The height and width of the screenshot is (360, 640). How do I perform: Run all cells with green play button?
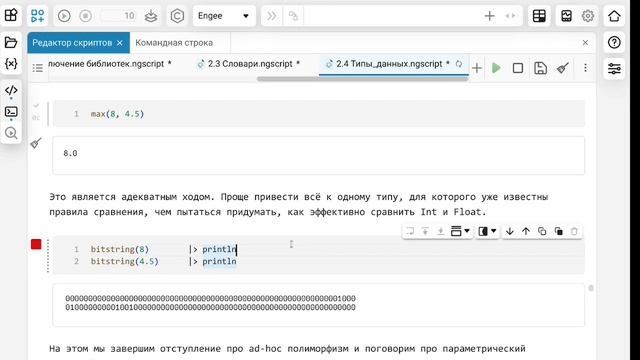click(496, 68)
